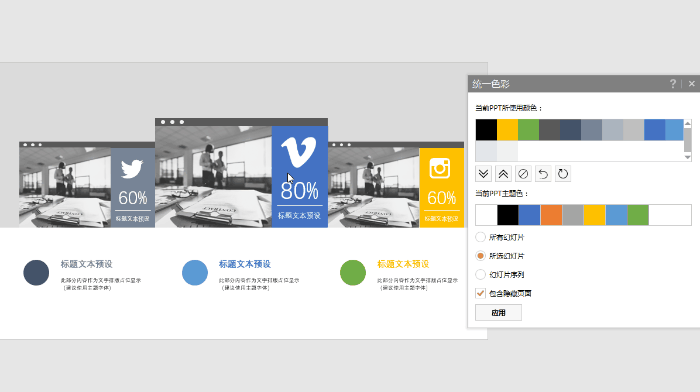Select the green theme color swatch
The width and height of the screenshot is (700, 392).
coord(638,215)
